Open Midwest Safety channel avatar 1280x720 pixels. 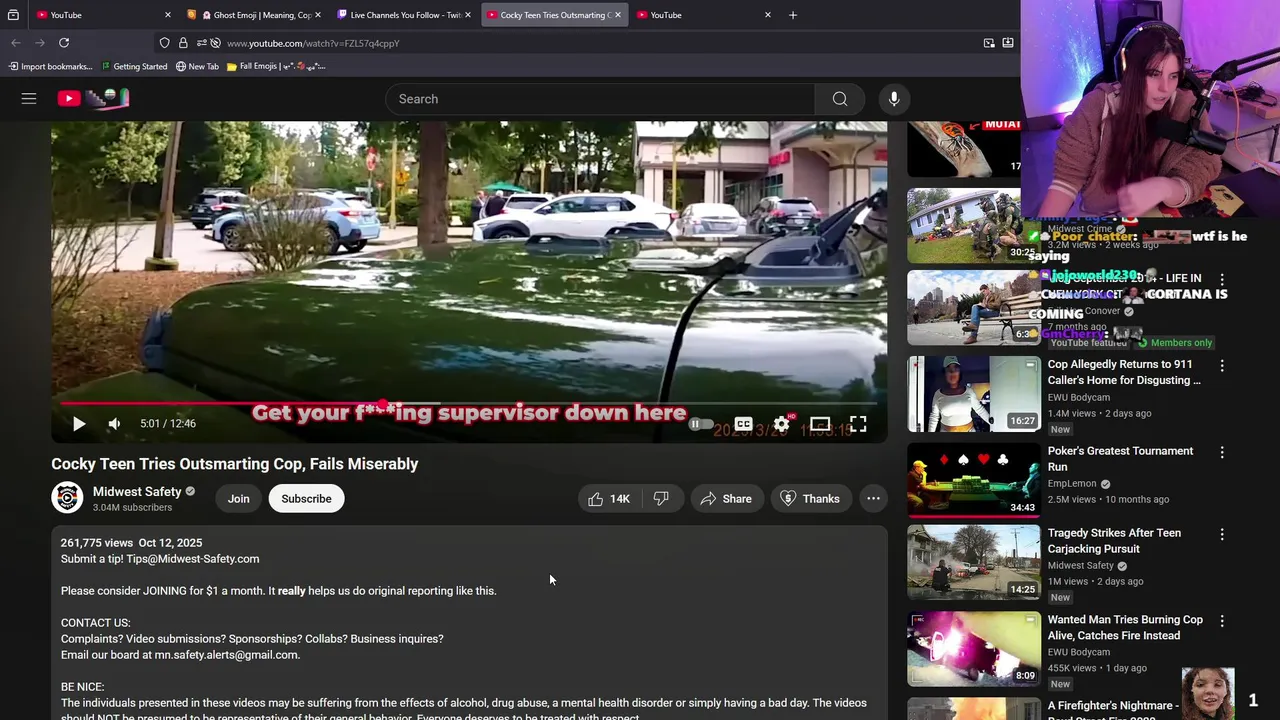tap(67, 498)
